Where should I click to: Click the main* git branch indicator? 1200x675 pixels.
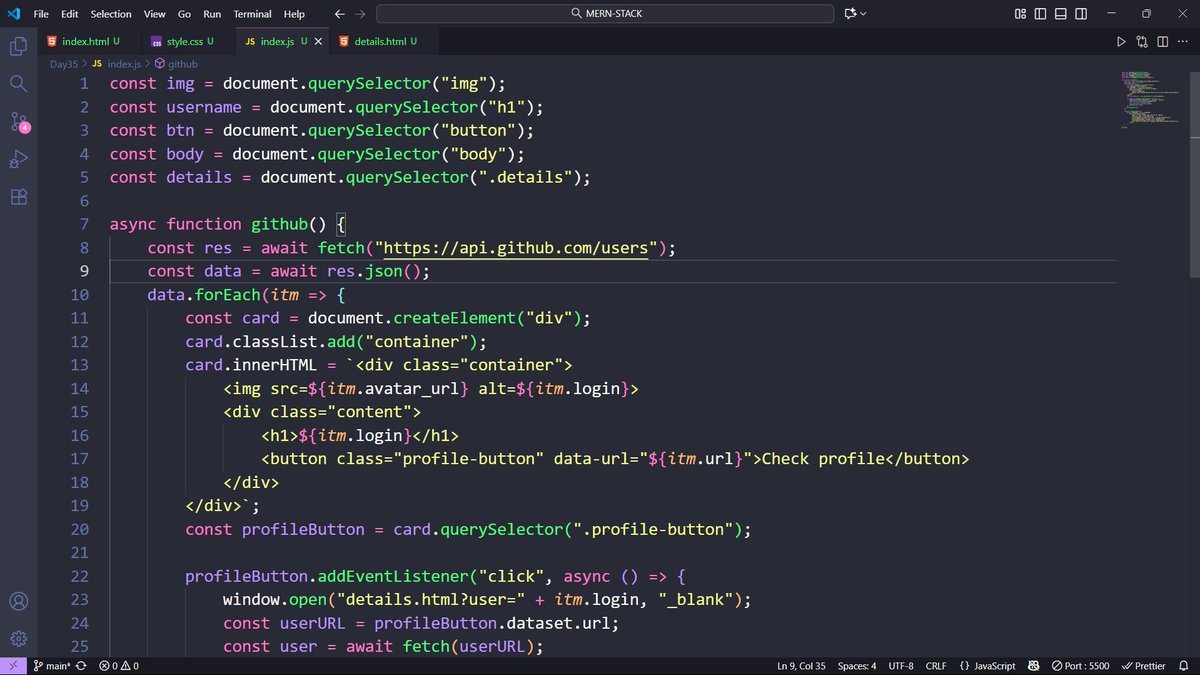pos(52,666)
